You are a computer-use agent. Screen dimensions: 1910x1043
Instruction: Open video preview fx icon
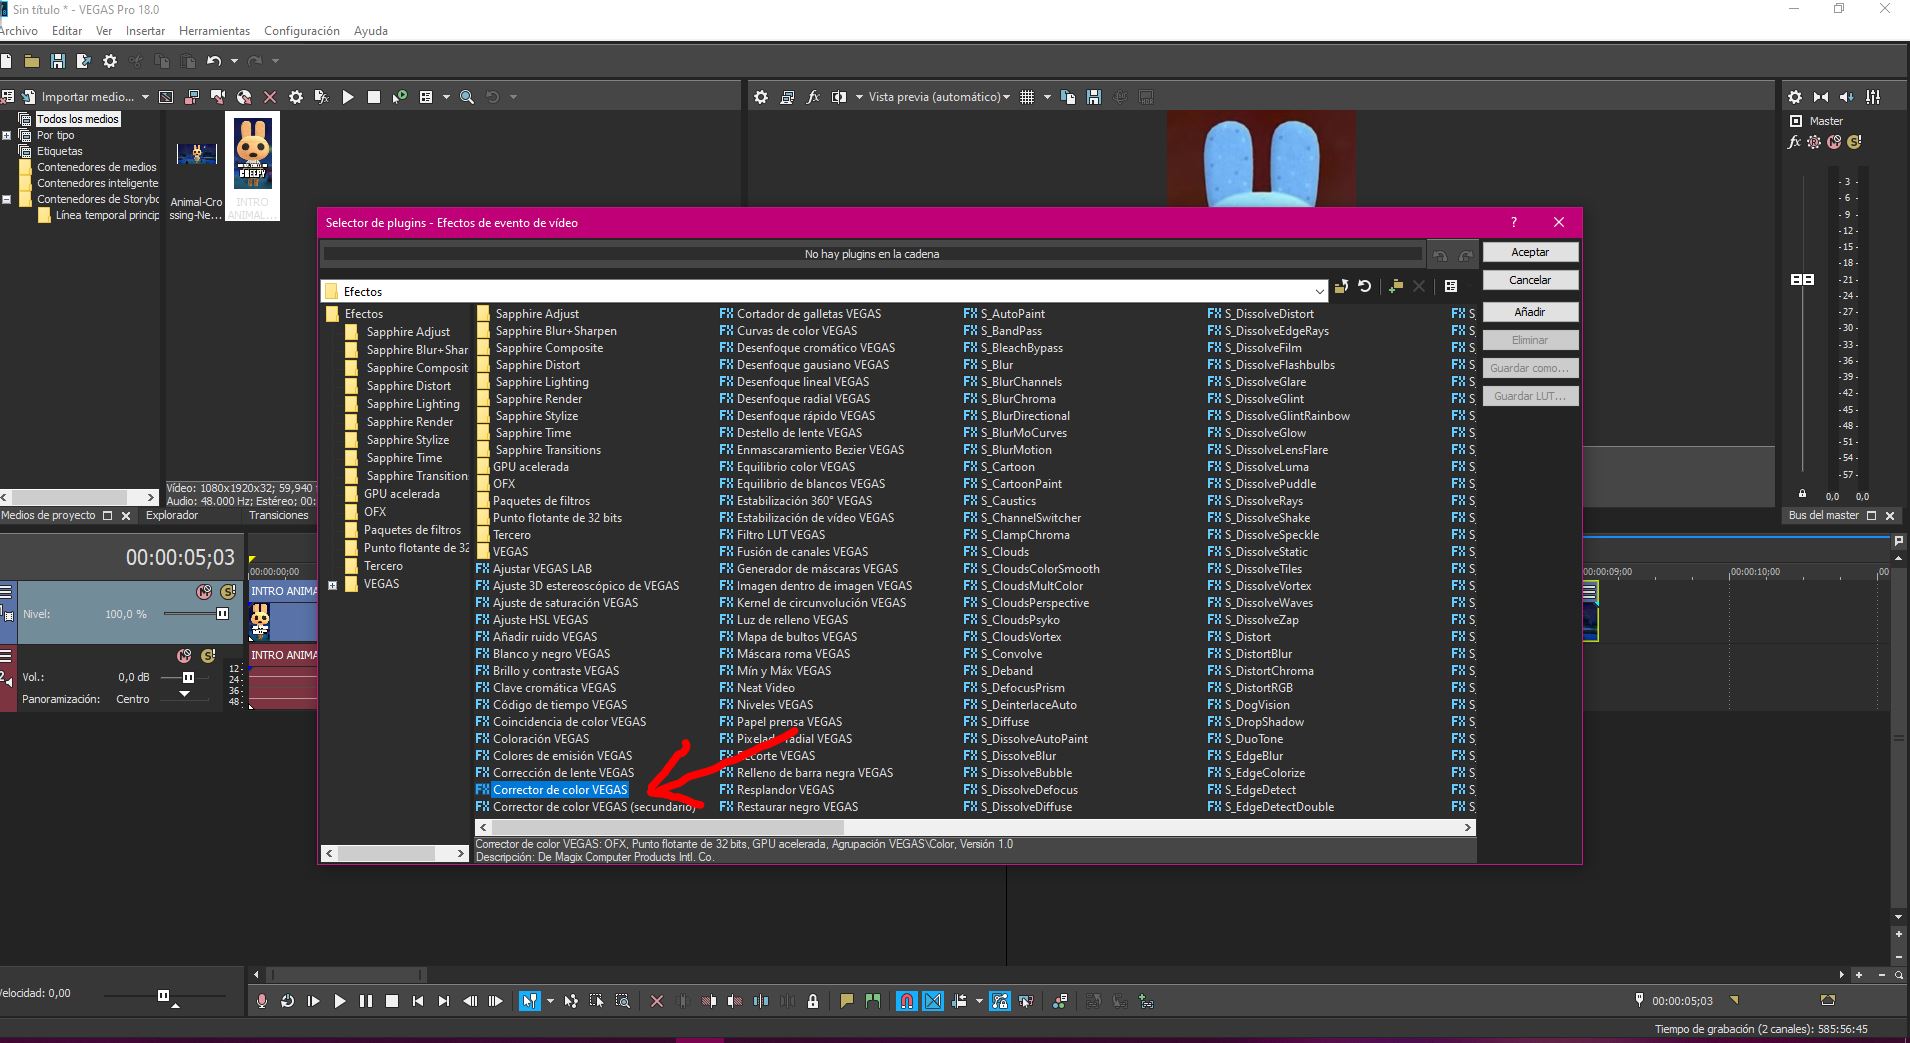coord(813,97)
